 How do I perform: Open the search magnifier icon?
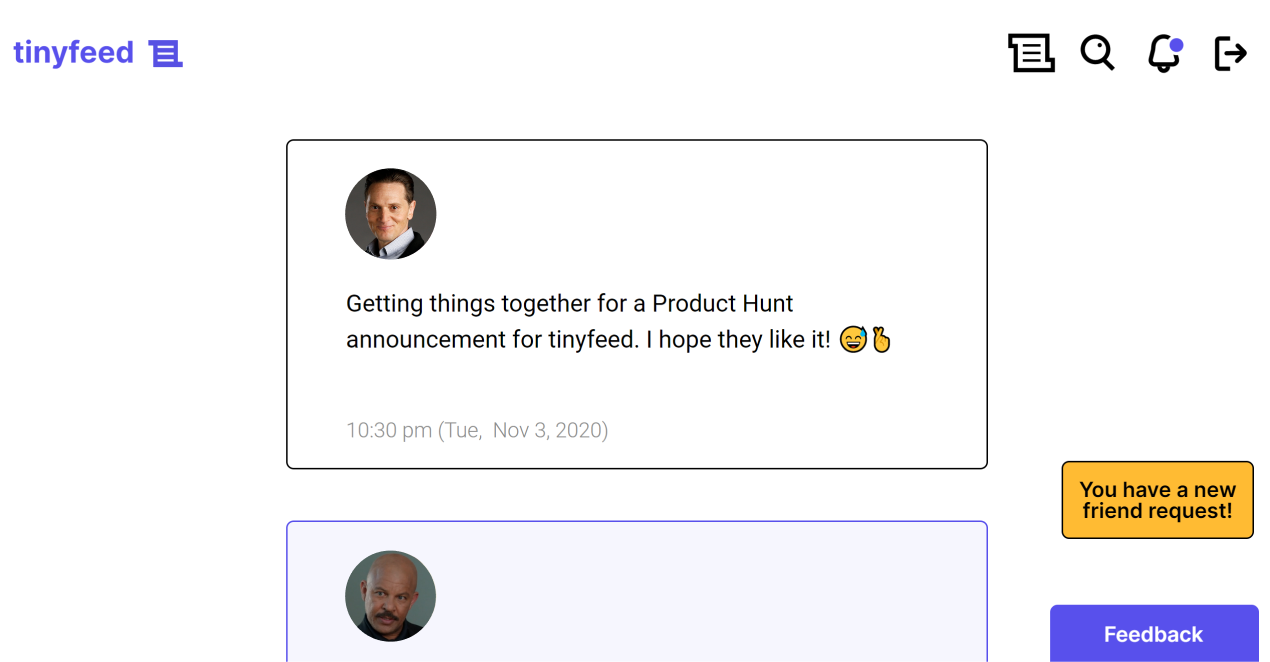[1097, 53]
